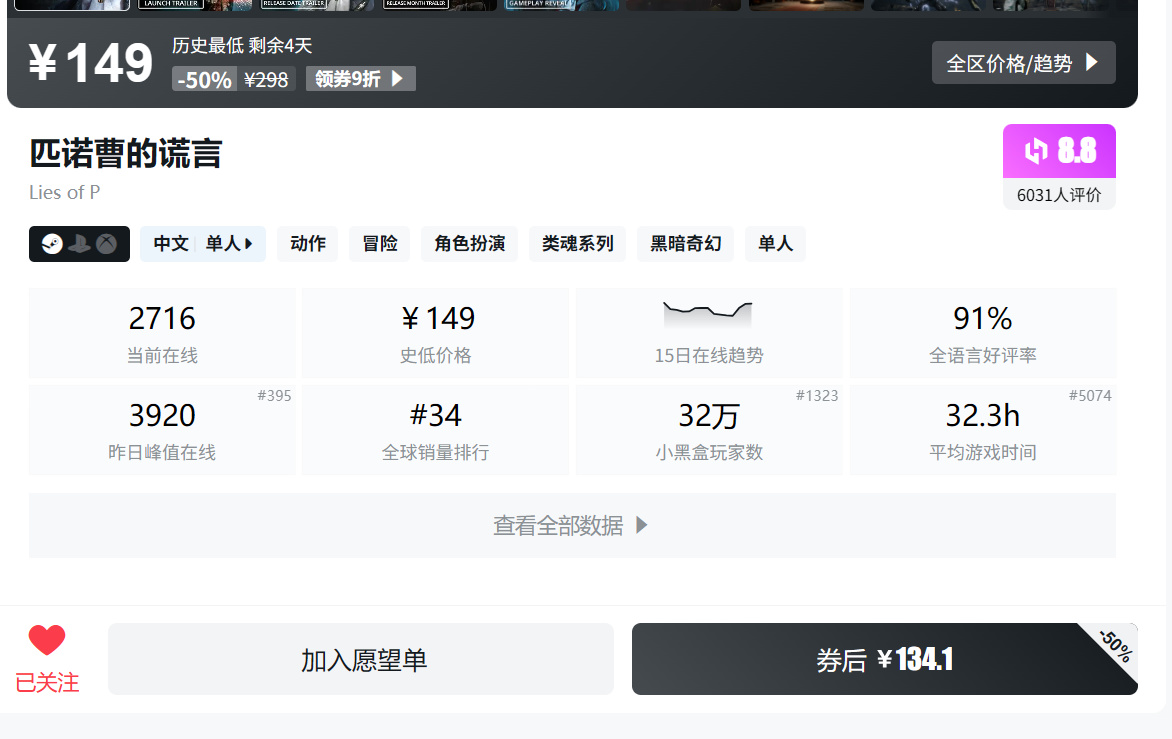
Task: Click the Xbox platform icon
Action: point(106,244)
